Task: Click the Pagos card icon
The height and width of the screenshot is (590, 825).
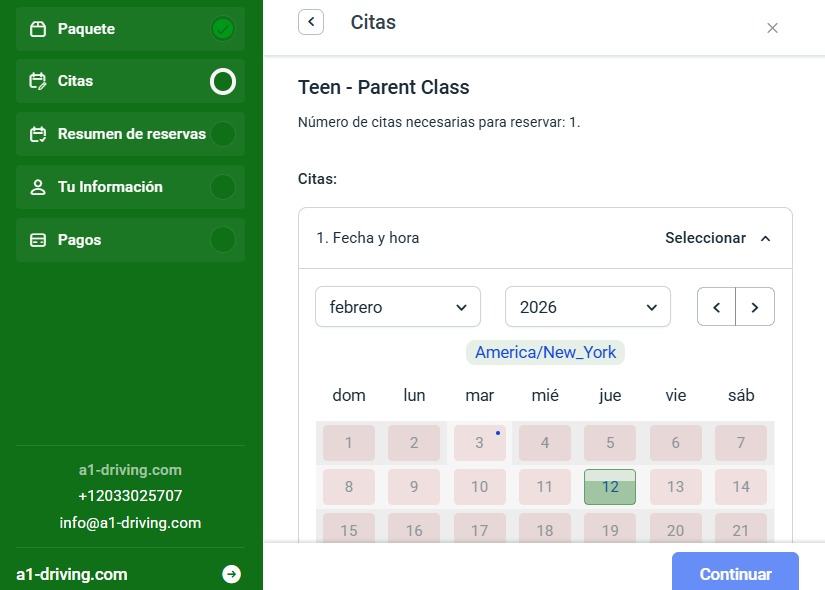Action: coord(38,240)
